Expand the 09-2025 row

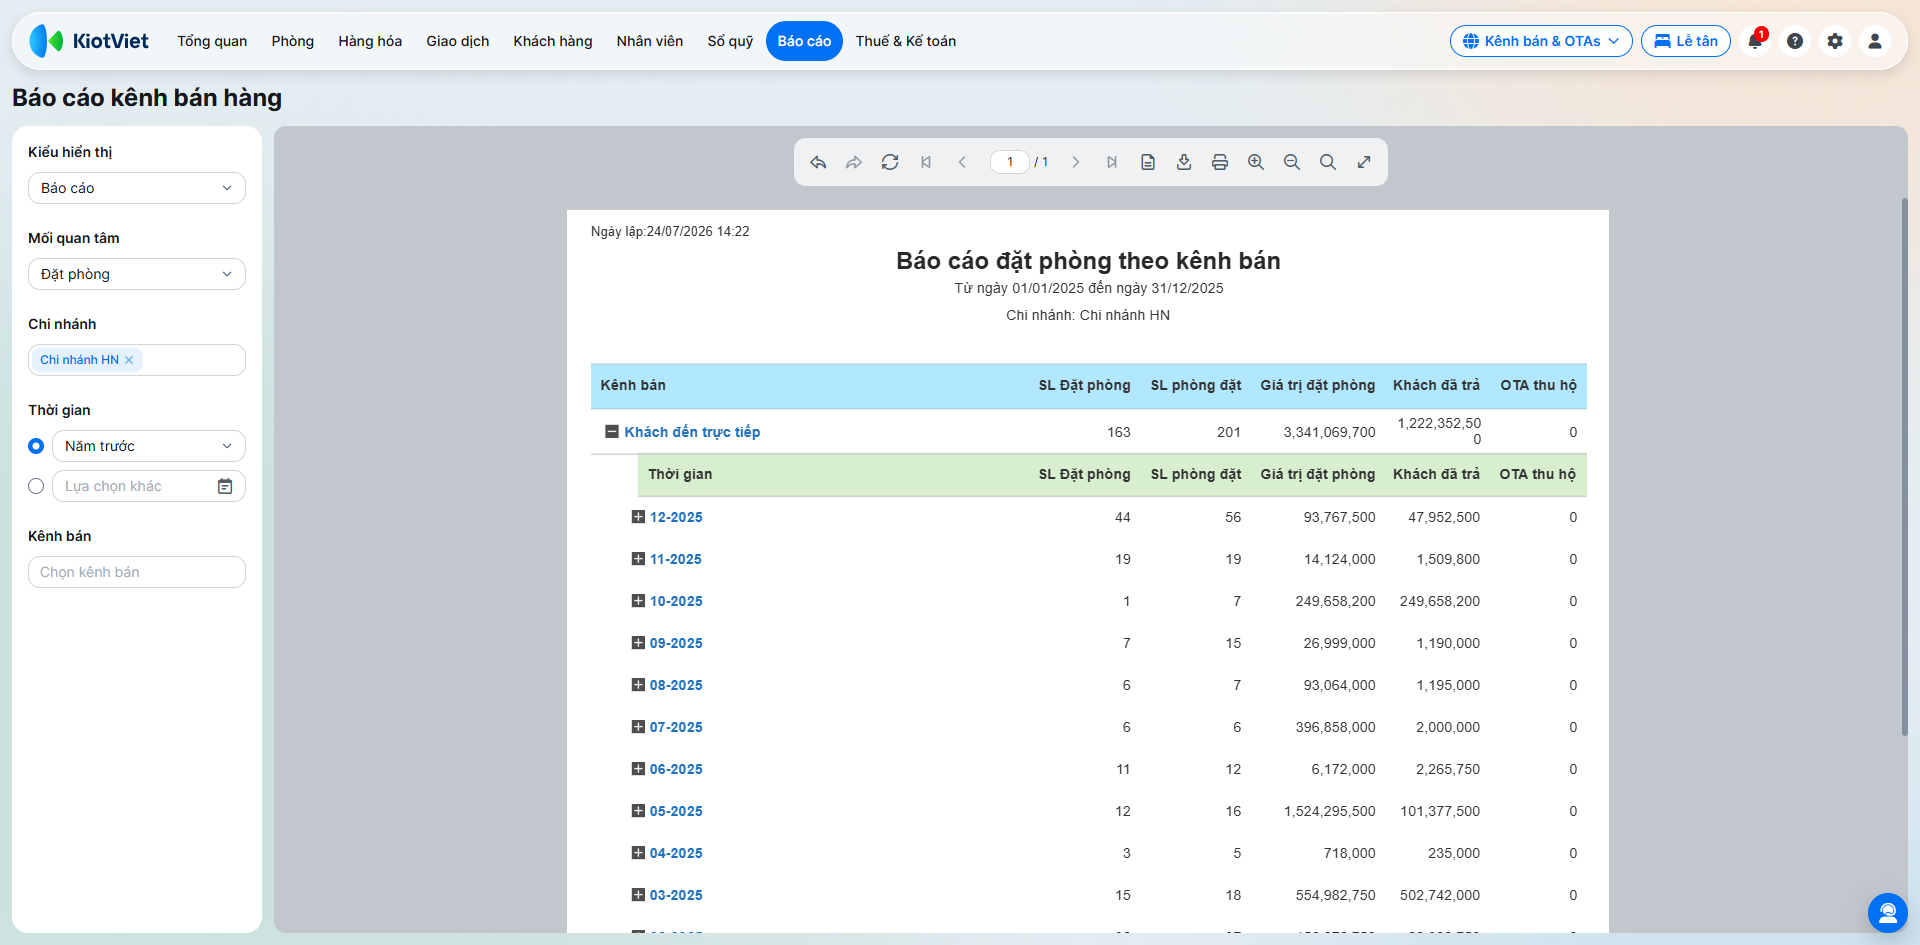638,643
